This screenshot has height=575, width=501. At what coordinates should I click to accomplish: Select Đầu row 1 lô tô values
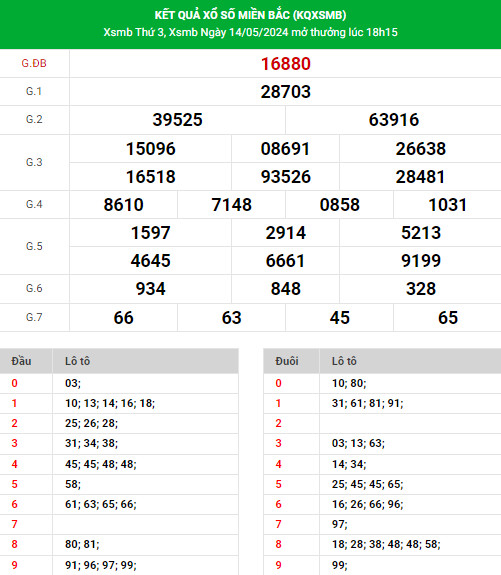click(x=110, y=403)
